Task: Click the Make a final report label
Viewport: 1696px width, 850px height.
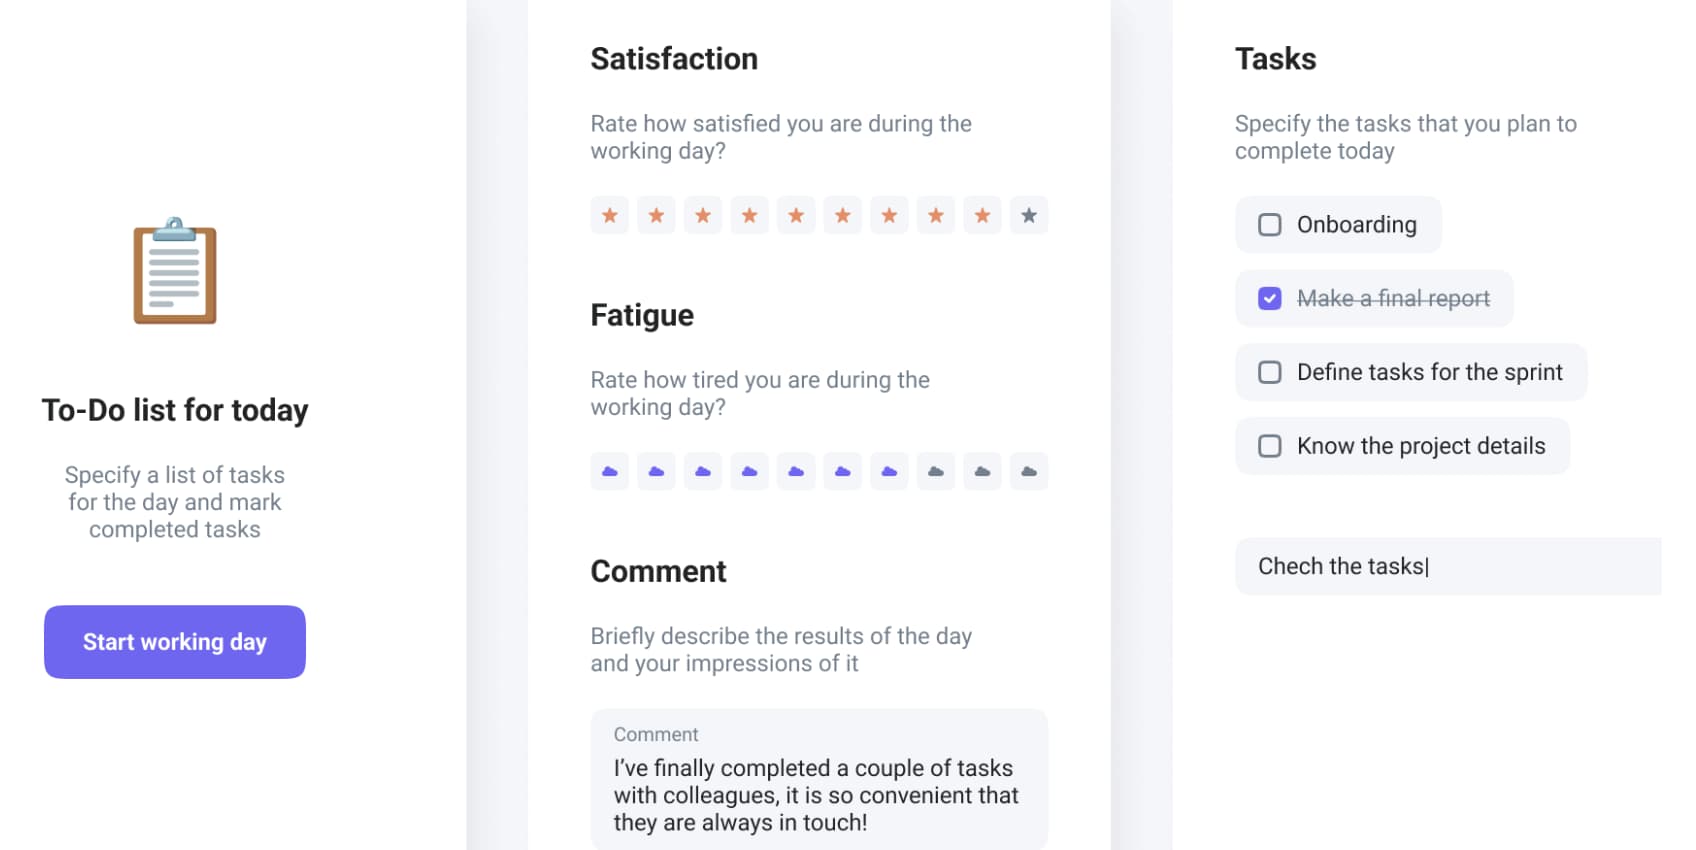Action: click(1393, 298)
